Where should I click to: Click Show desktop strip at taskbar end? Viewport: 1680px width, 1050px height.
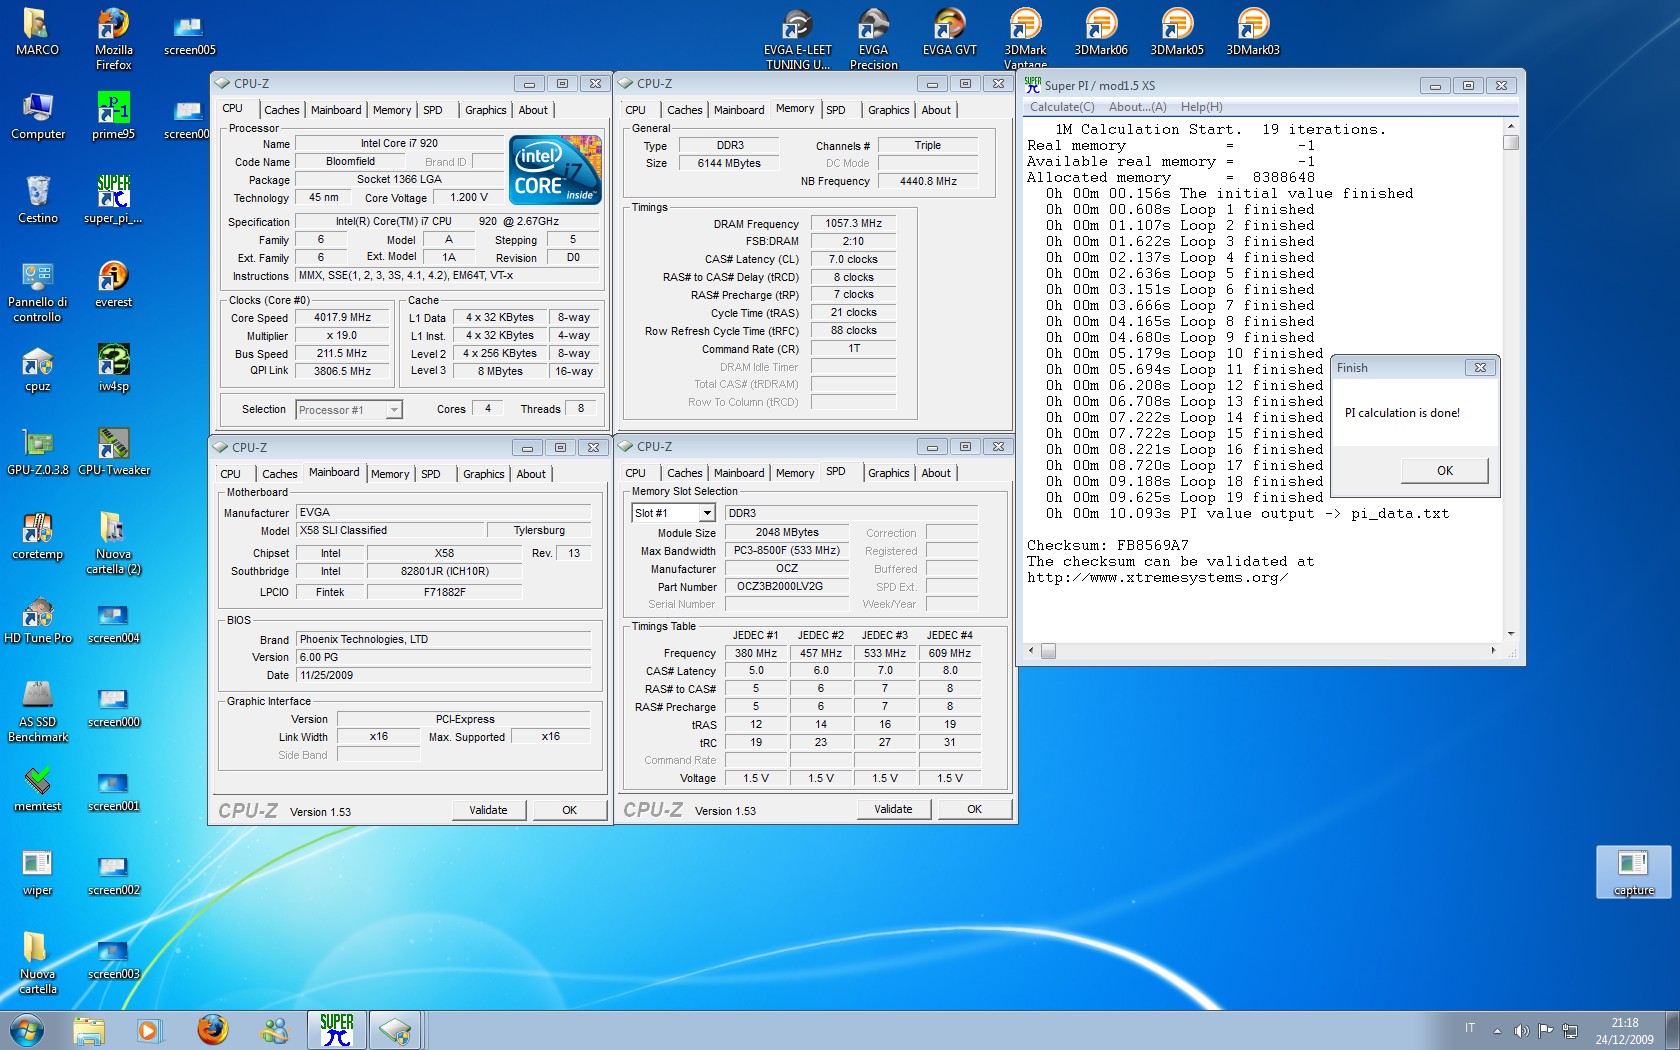(x=1672, y=1030)
